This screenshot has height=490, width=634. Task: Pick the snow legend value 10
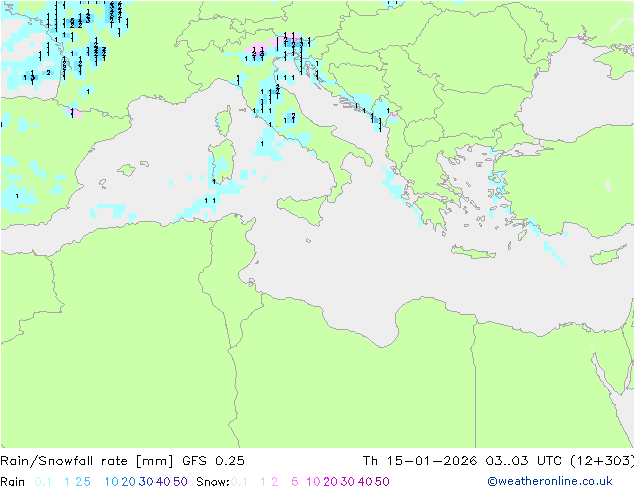(x=313, y=482)
